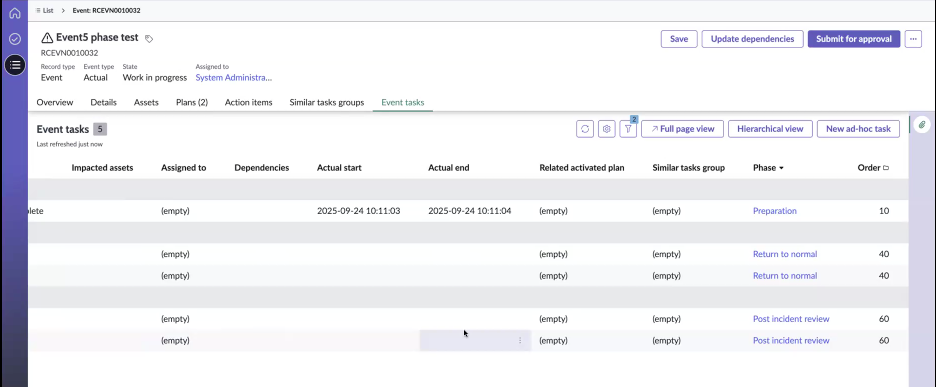Open Return to normal link in first order-40 row

pos(785,254)
